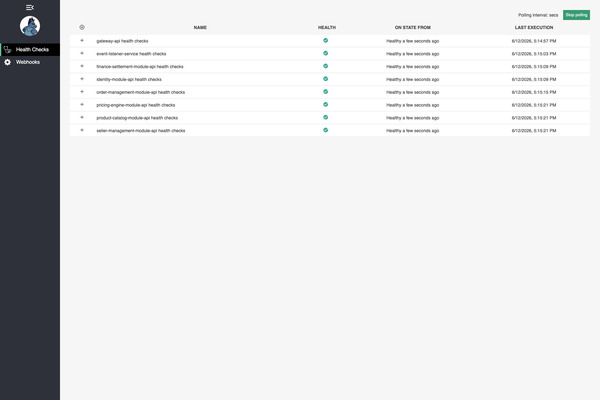The image size is (600, 400).
Task: Click the healthy checkmark for pricing-engine-module-api
Action: click(326, 104)
